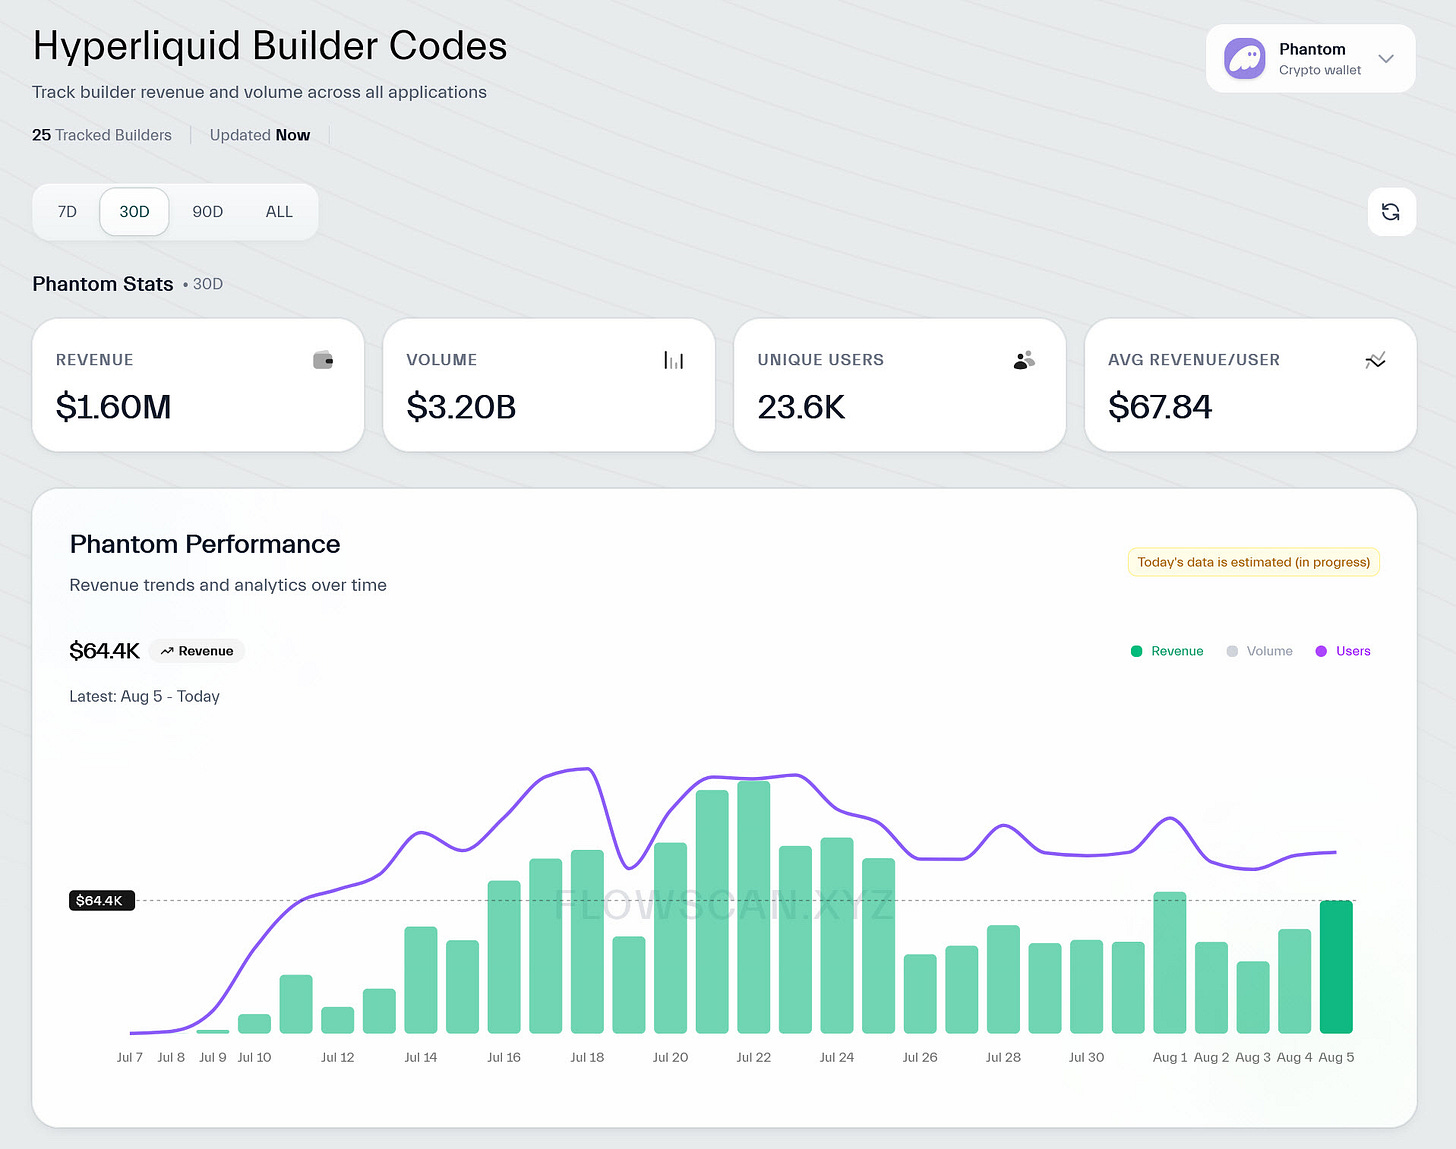The height and width of the screenshot is (1149, 1456).
Task: Click the $64.4K axis marker label
Action: pyautogui.click(x=101, y=901)
